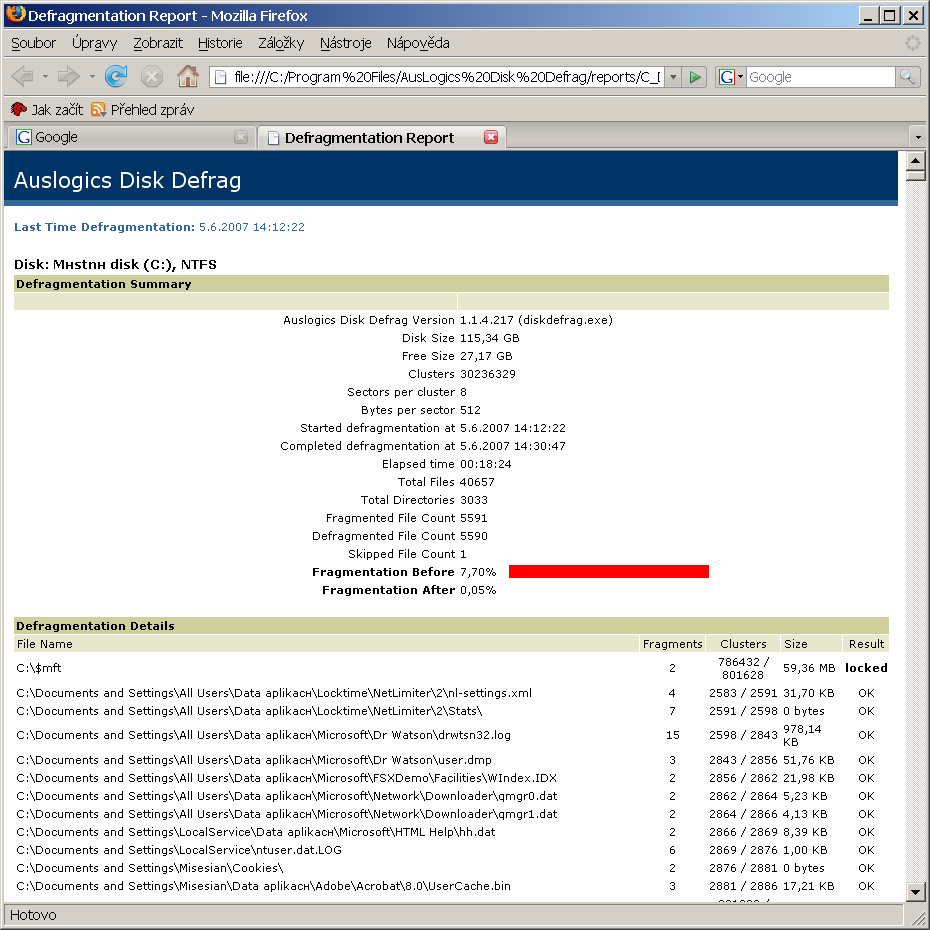
Task: Open the Zobrazit menu
Action: 158,43
